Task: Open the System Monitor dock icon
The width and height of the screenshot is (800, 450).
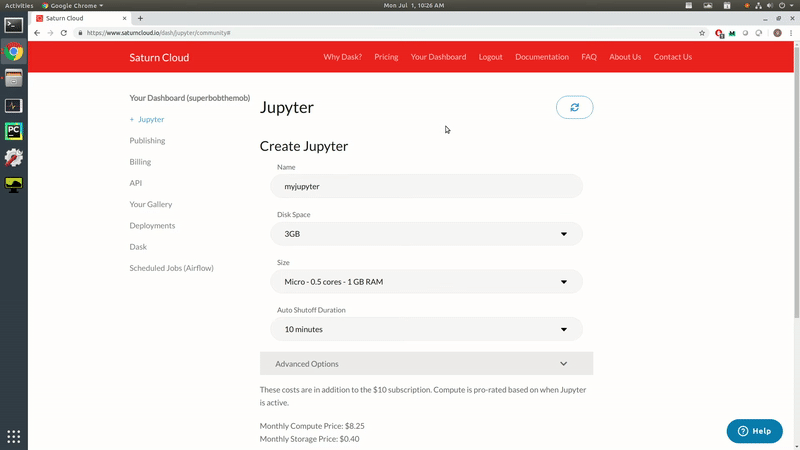Action: (14, 105)
